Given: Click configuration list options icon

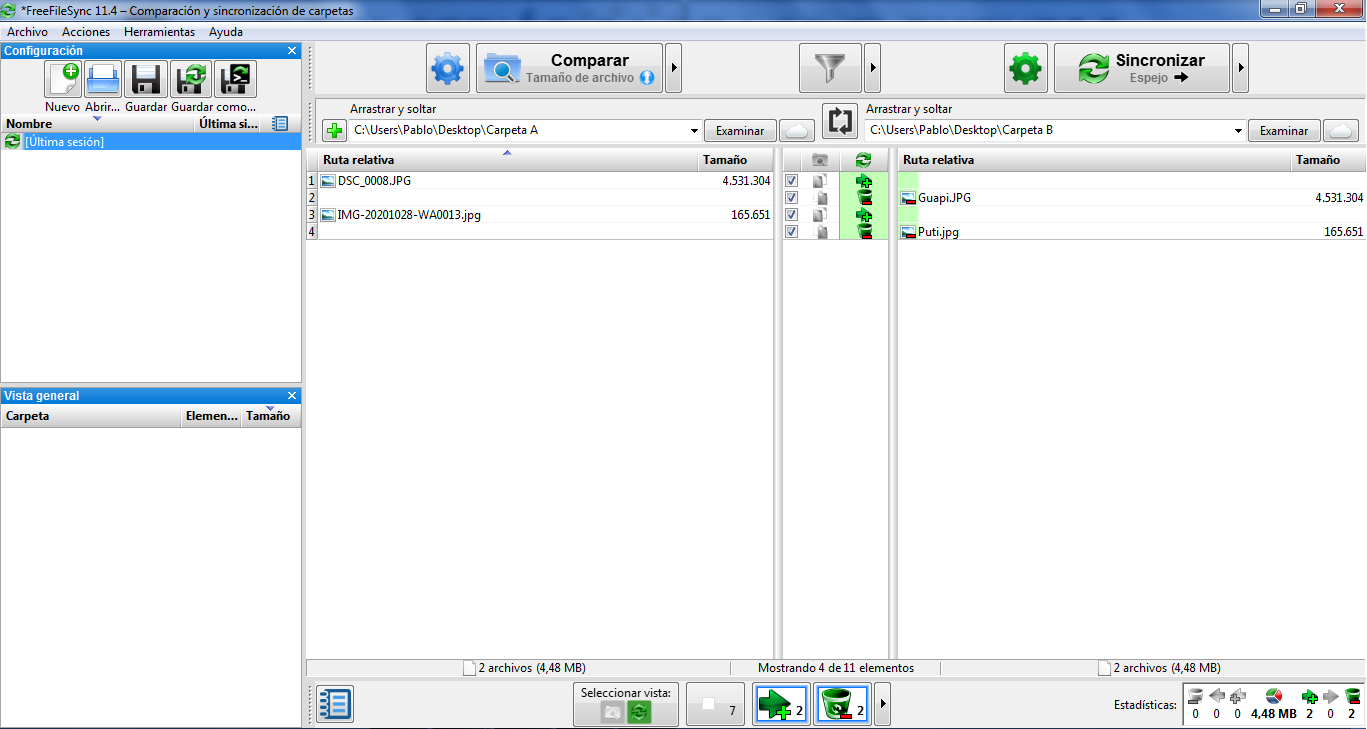Looking at the screenshot, I should [x=280, y=124].
